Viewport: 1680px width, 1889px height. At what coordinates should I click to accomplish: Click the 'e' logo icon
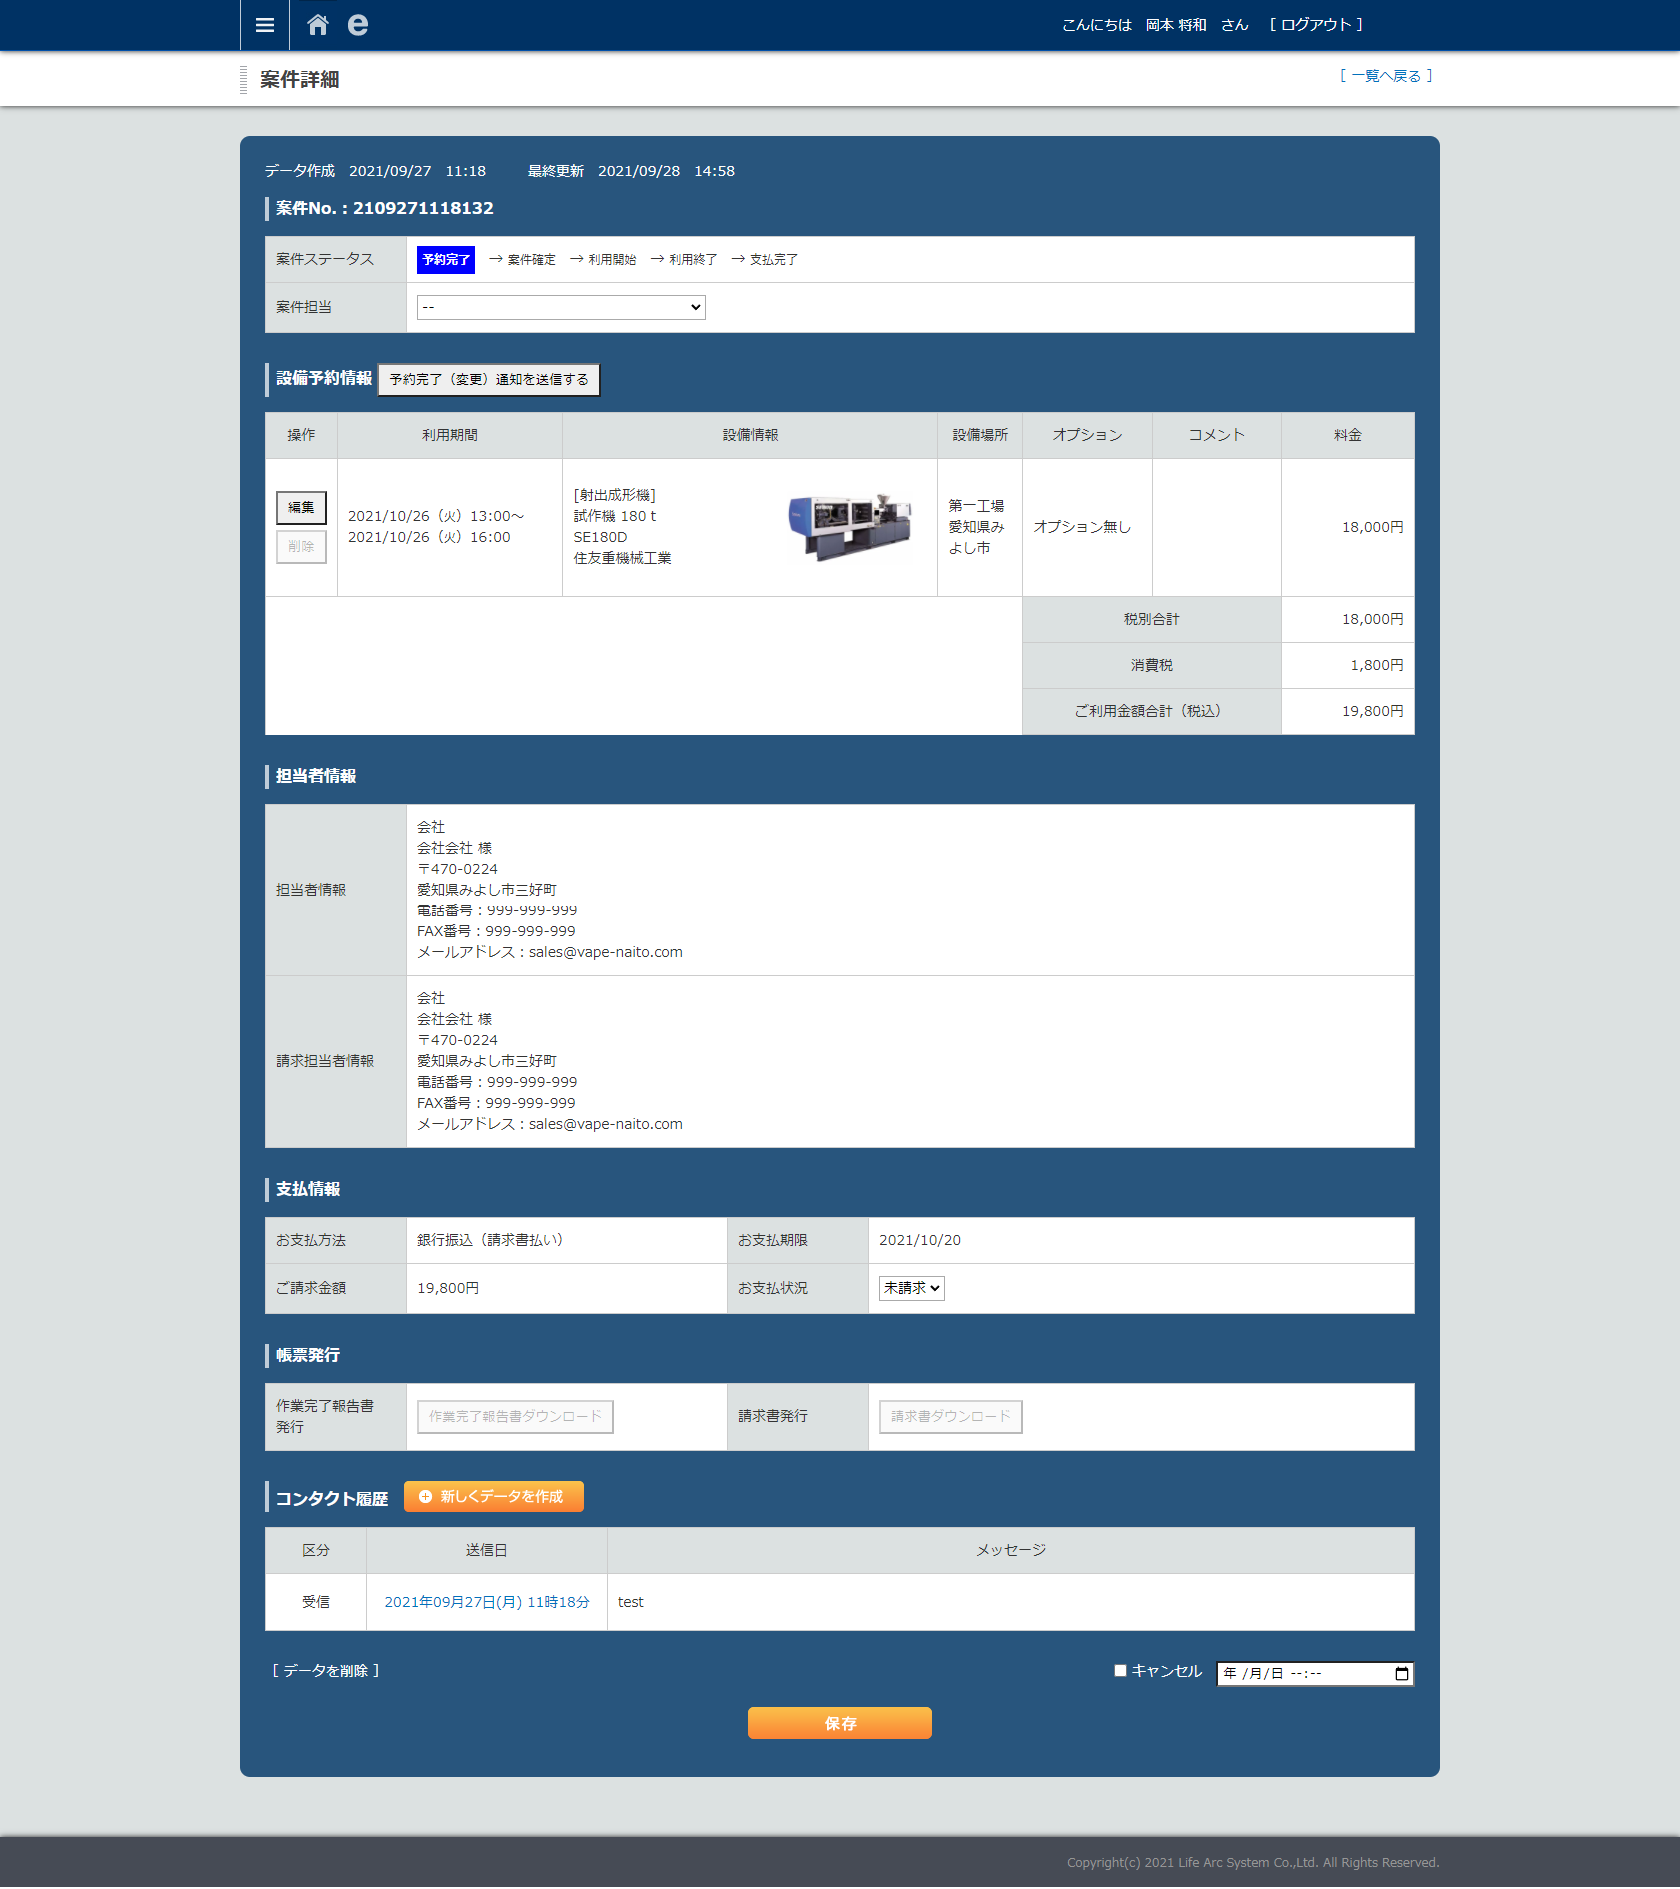click(x=357, y=25)
